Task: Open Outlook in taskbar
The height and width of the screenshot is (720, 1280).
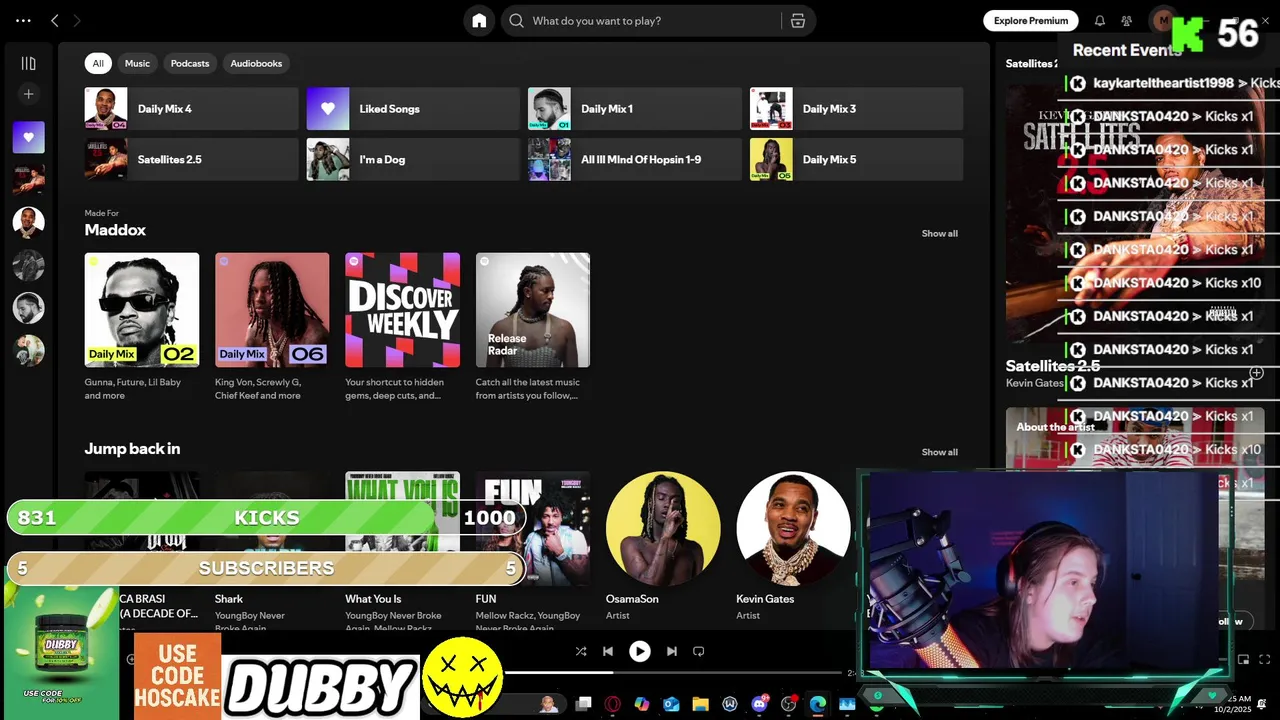Action: click(x=671, y=704)
